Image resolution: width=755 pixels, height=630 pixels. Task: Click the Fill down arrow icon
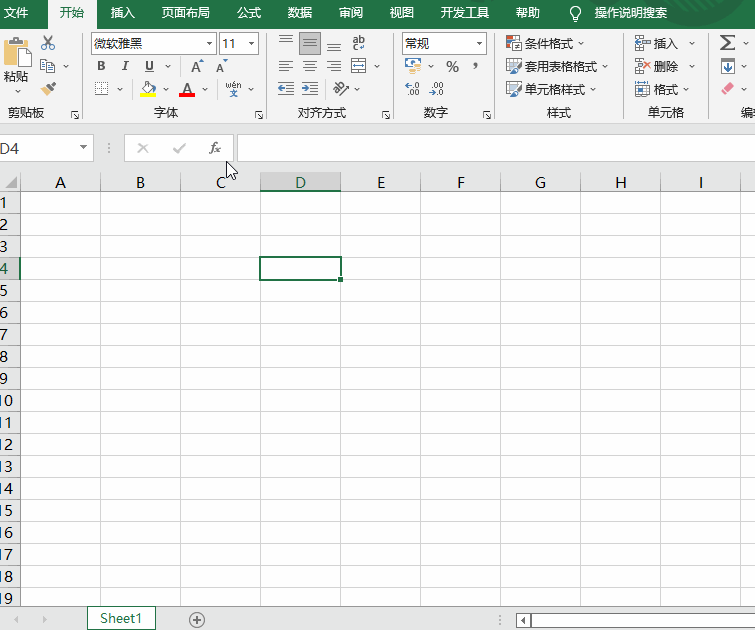[728, 66]
